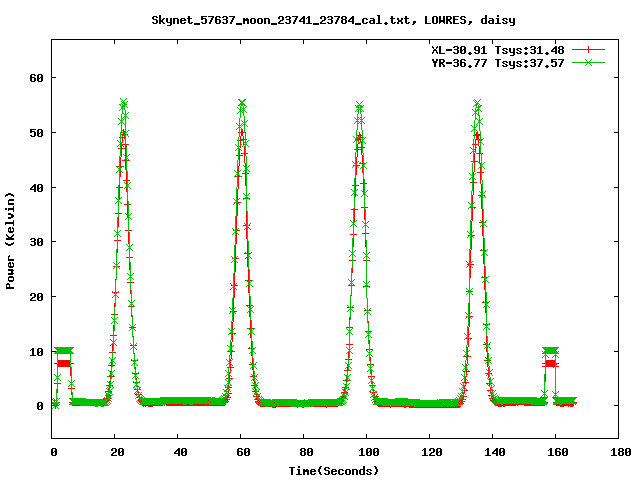This screenshot has width=640, height=480.
Task: Click the y-axis tick label 10
Action: point(36,352)
